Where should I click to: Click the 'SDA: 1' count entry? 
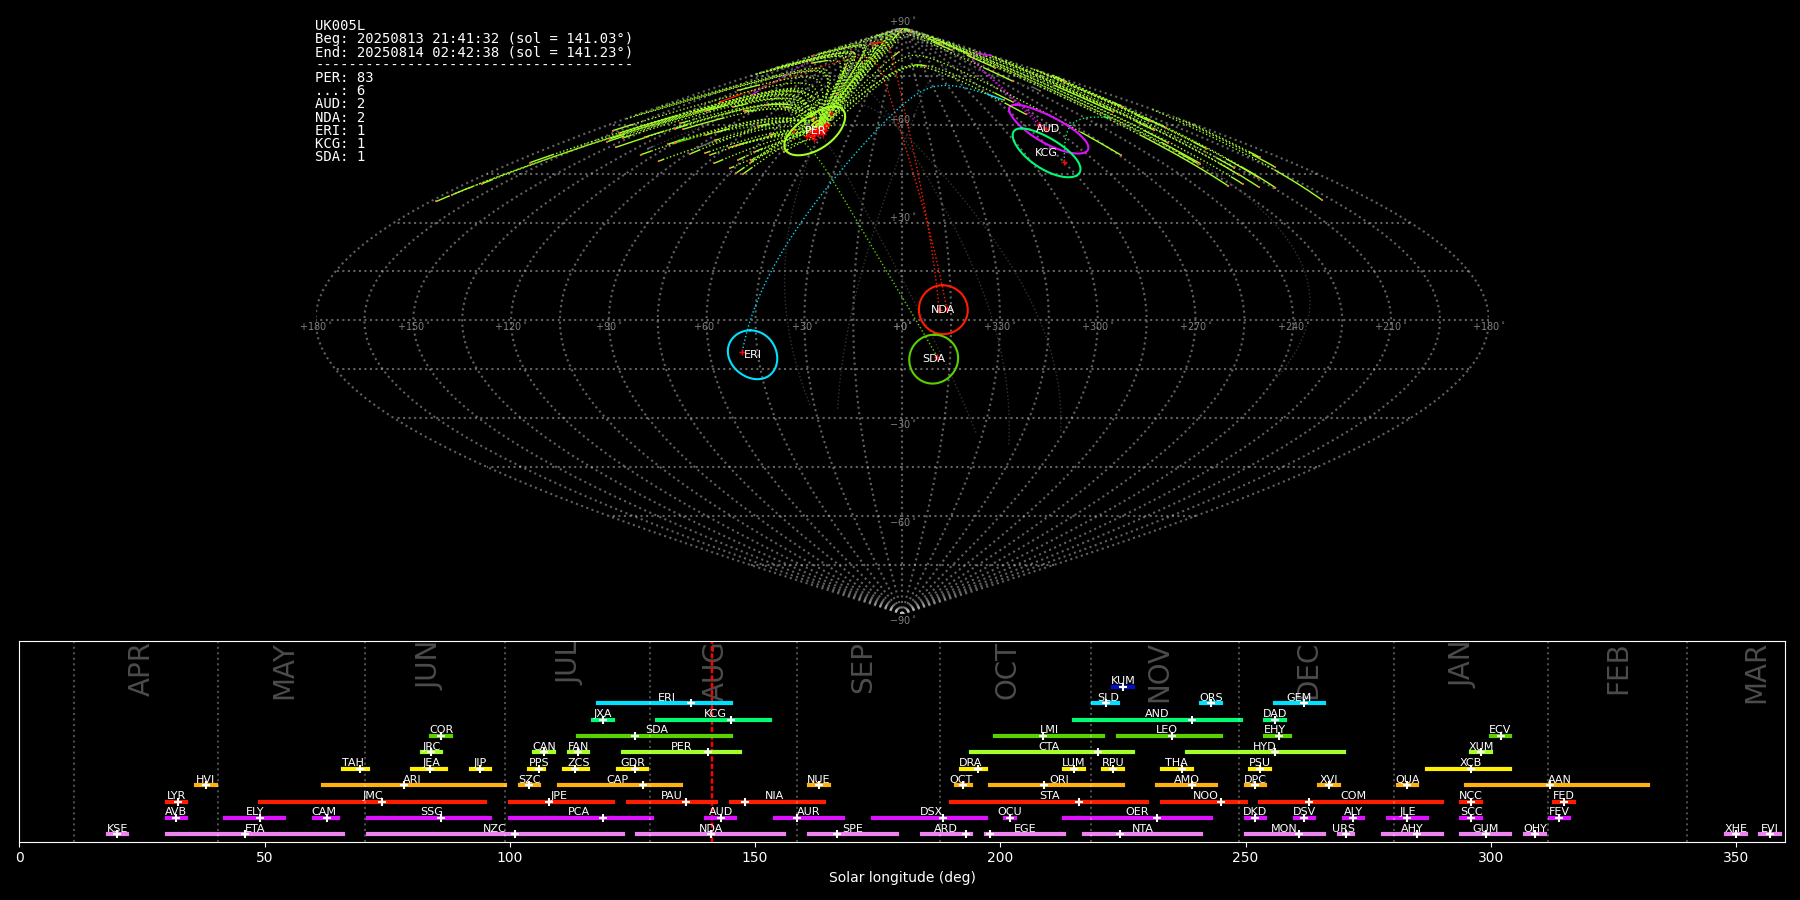click(340, 156)
